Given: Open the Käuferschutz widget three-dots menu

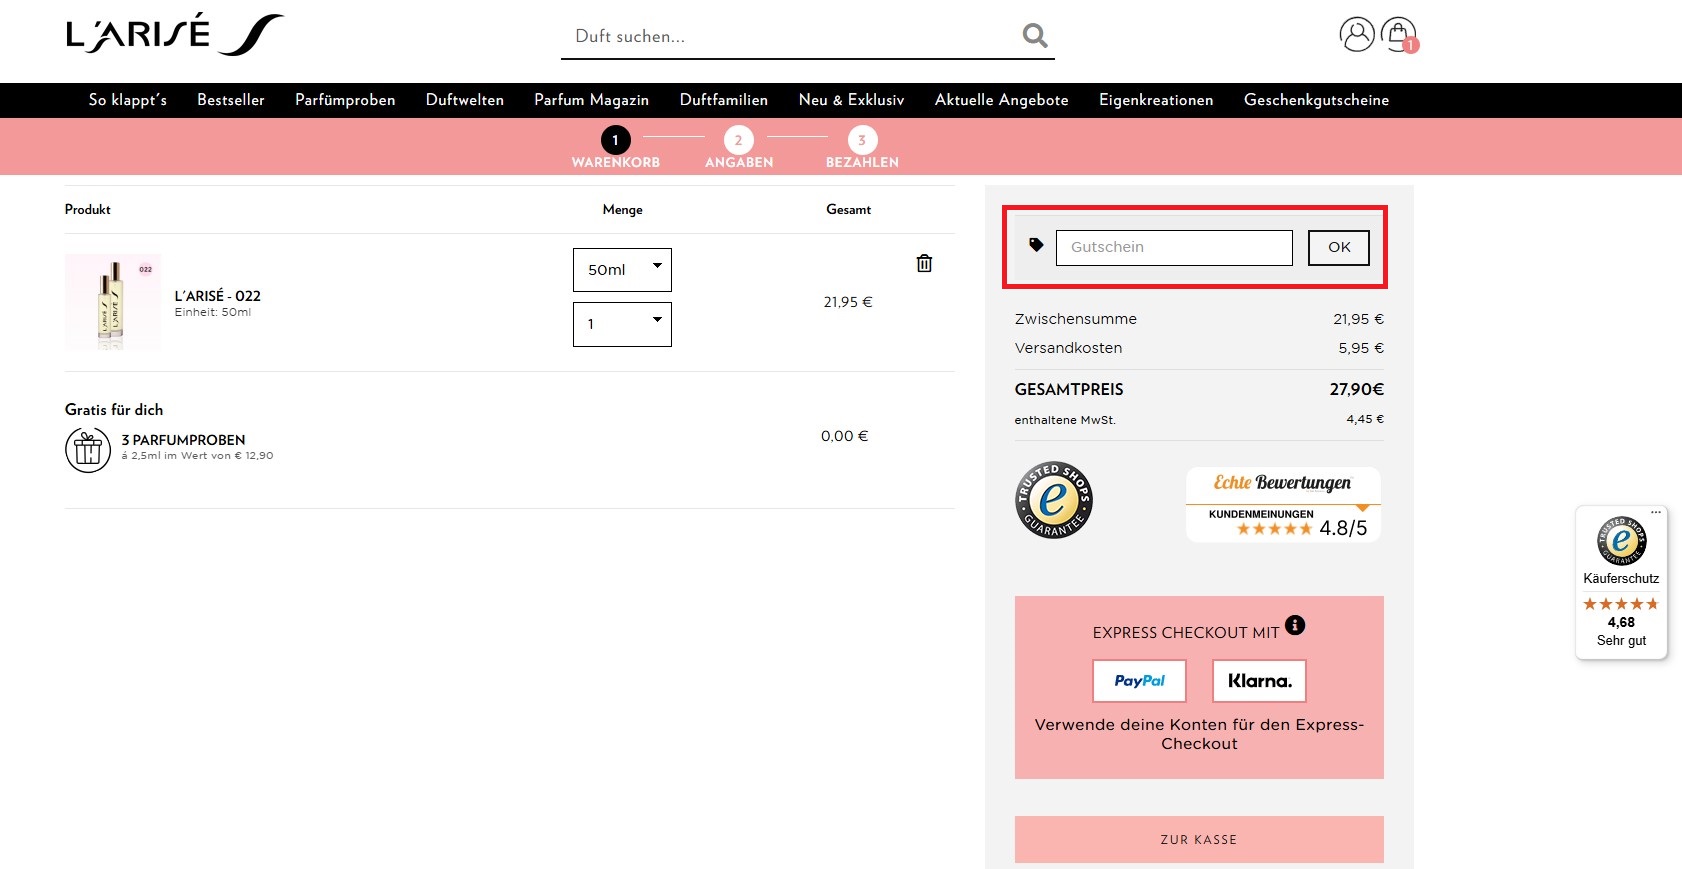Looking at the screenshot, I should pos(1656,512).
